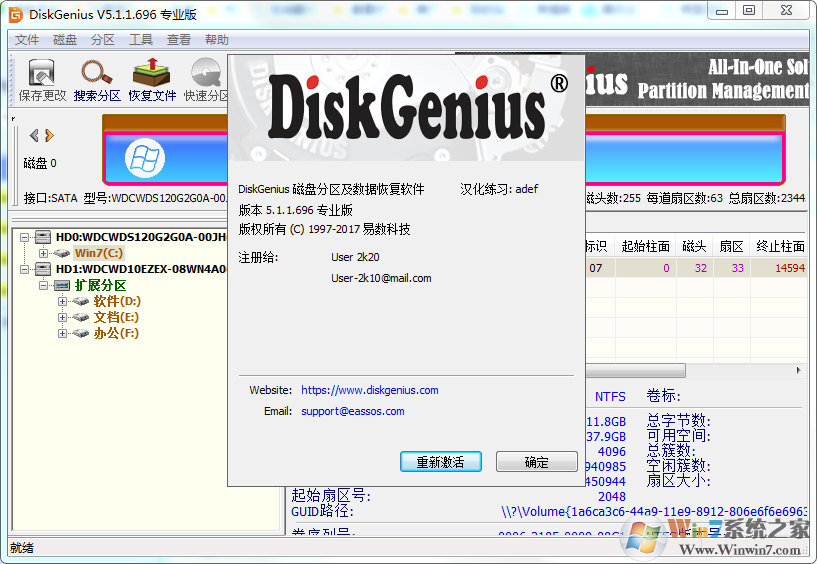This screenshot has width=817, height=564.
Task: Click the 就绪 status bar text
Action: point(22,548)
